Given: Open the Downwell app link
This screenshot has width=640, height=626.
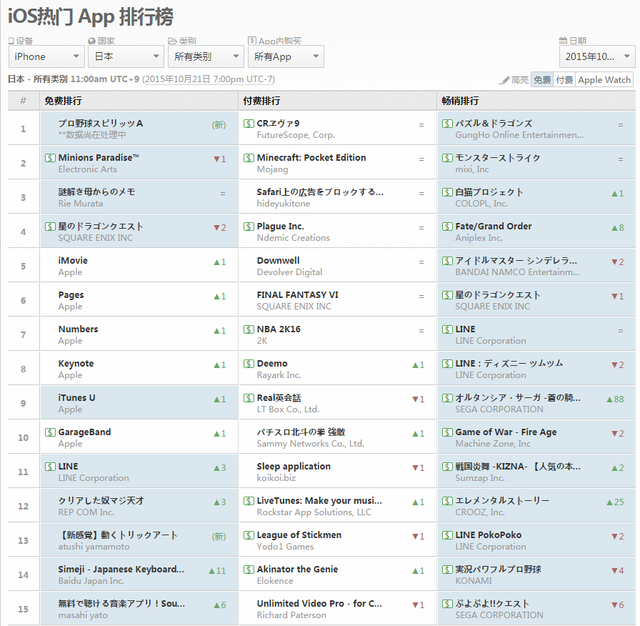Looking at the screenshot, I should [278, 260].
